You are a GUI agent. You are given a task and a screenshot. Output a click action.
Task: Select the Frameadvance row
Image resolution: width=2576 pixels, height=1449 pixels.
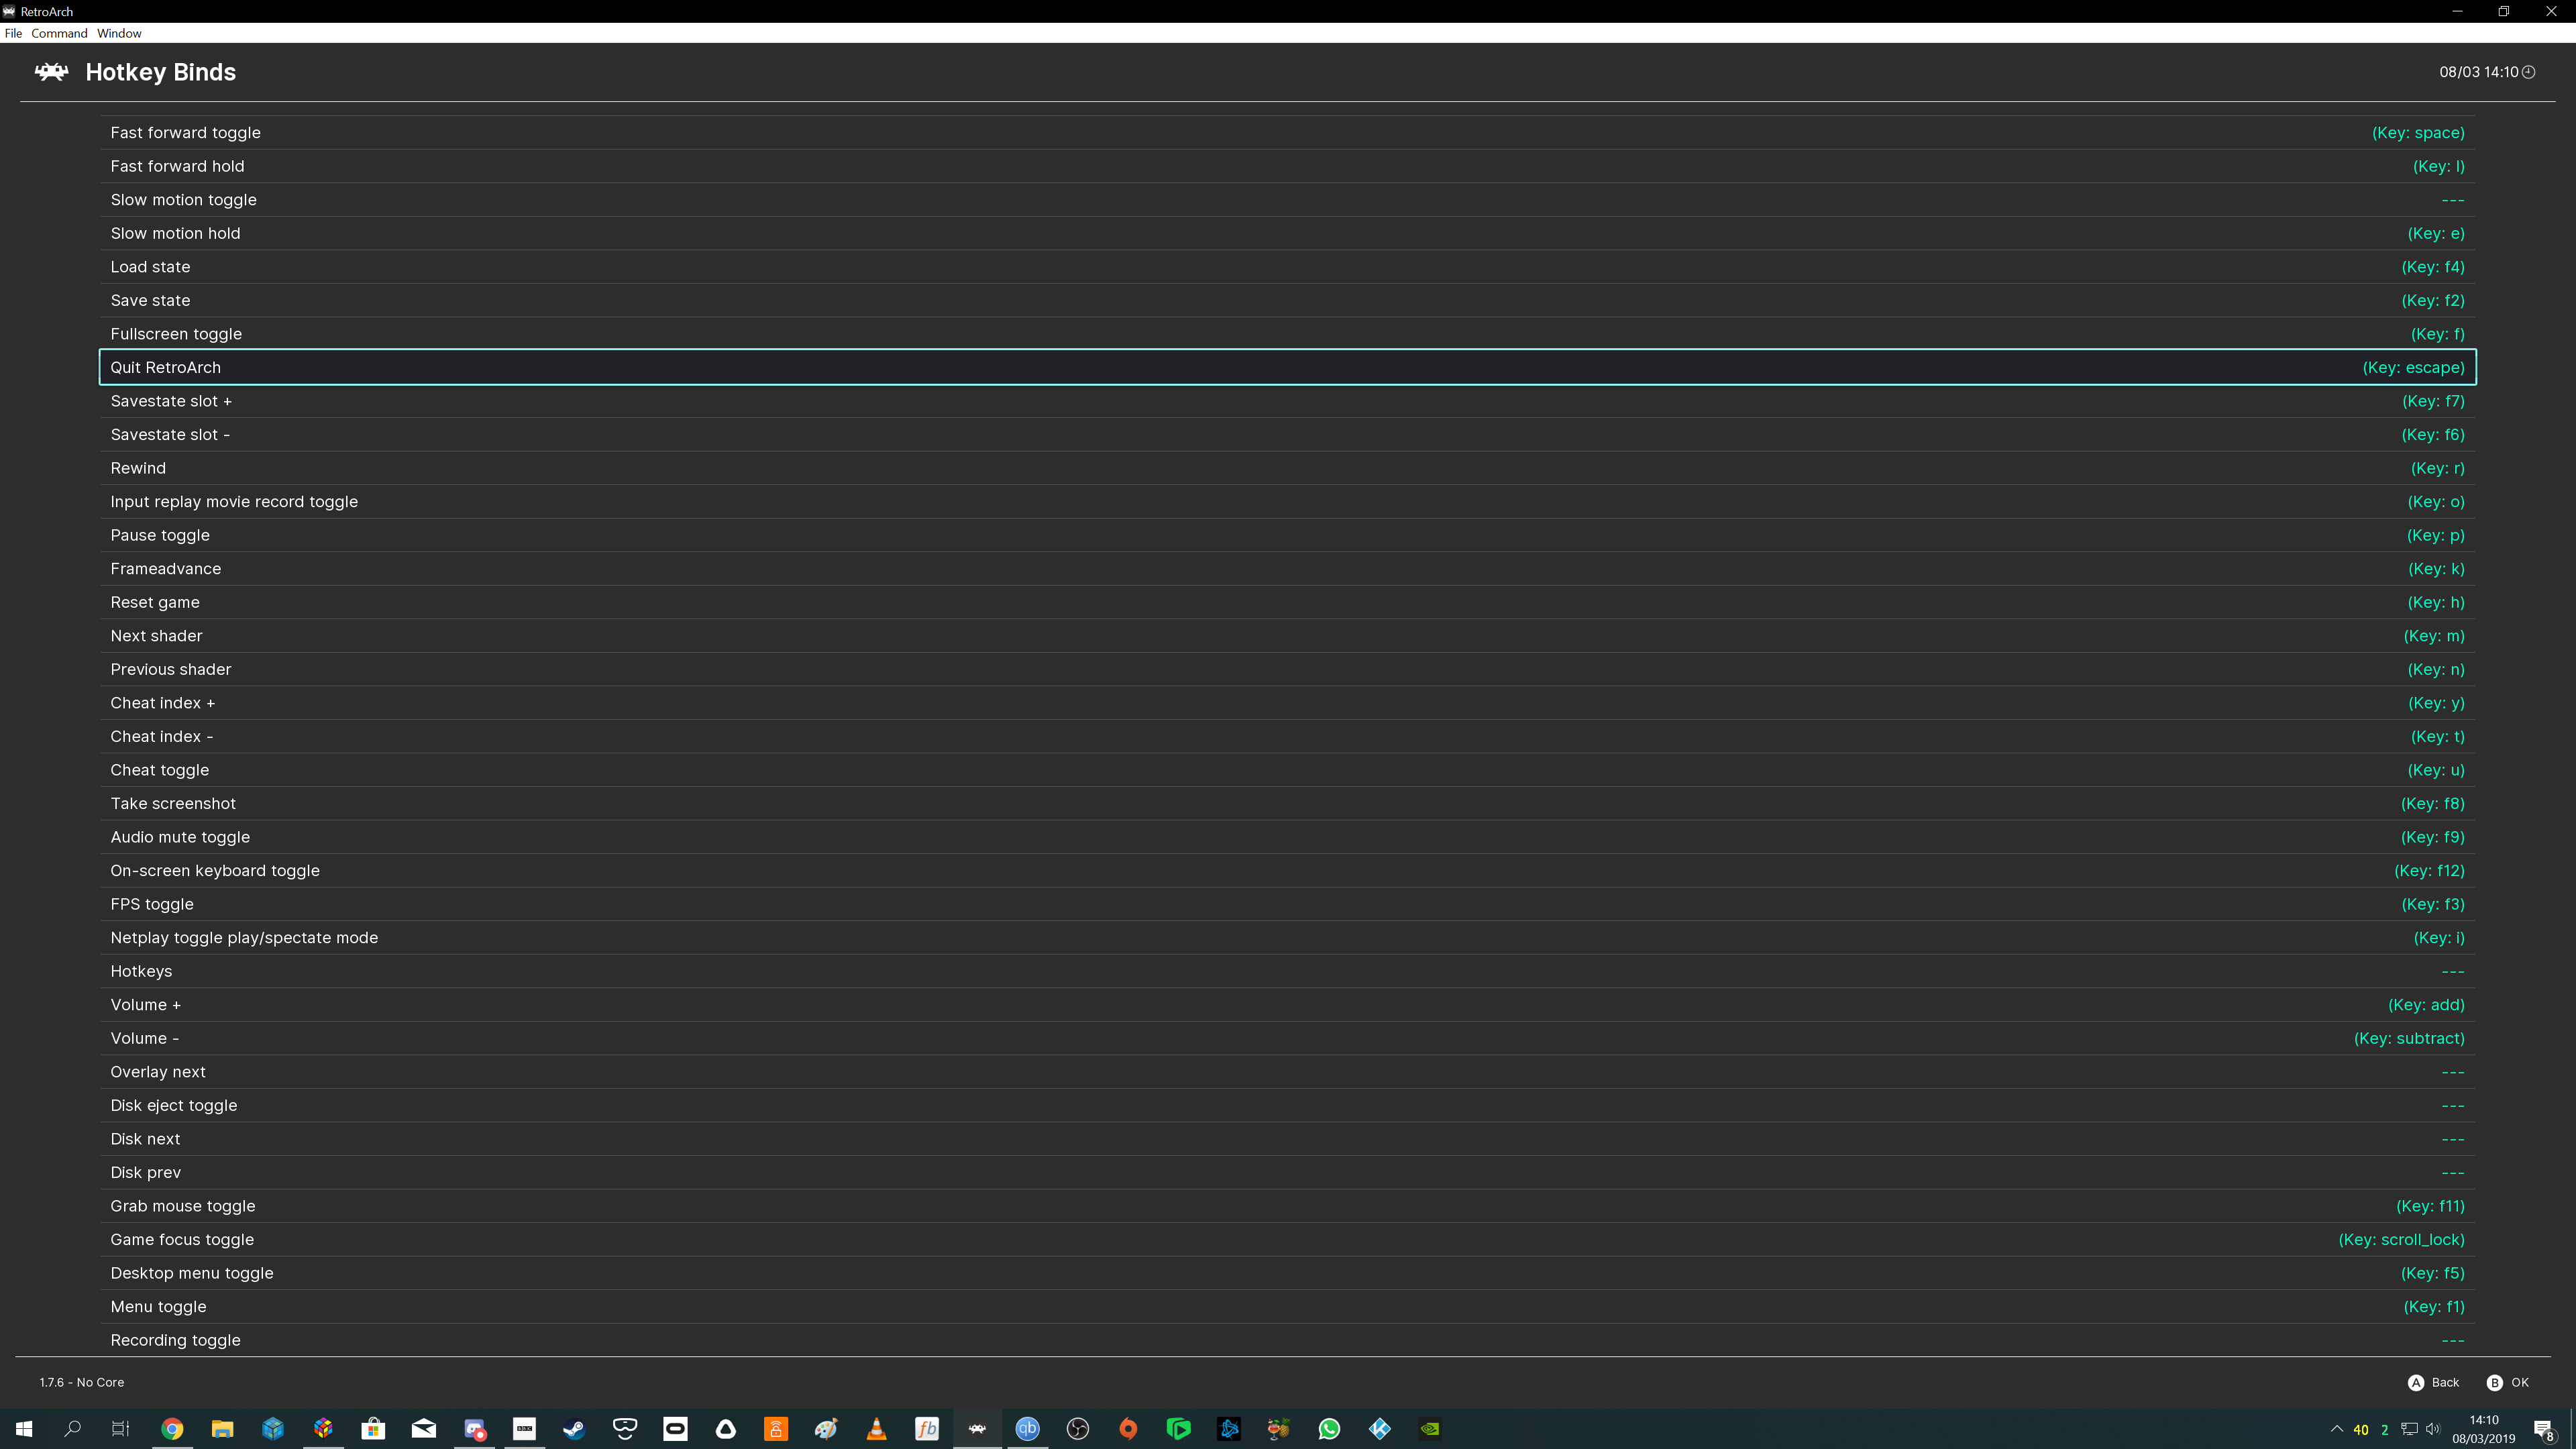[1288, 569]
